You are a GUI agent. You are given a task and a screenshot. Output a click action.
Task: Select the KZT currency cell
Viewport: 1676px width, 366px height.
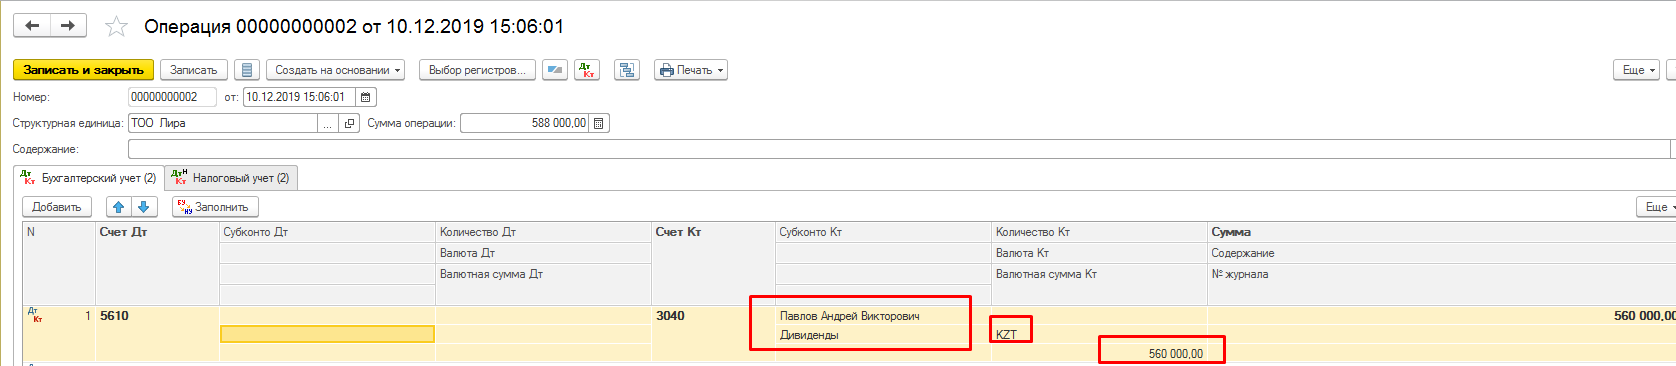pyautogui.click(x=1099, y=335)
